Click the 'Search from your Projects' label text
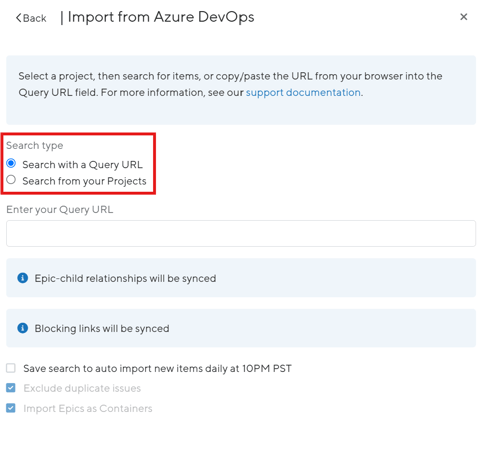Viewport: 477px width, 450px height. [x=84, y=181]
